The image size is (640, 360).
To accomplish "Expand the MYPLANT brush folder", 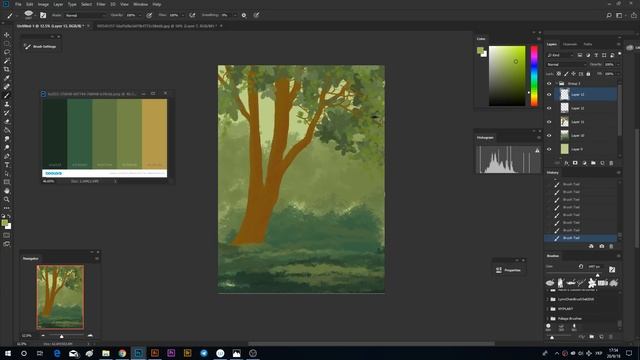I will (548, 309).
